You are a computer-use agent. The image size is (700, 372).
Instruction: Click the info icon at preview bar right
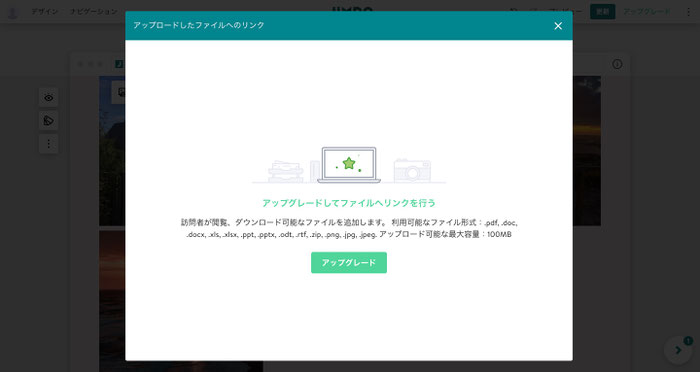tap(617, 64)
